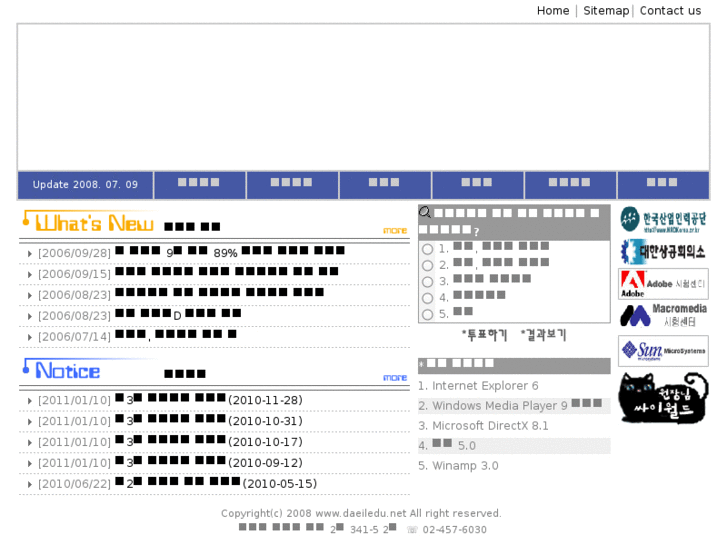Click the What's New heading graphic
Viewport: 727px width, 545px height.
click(x=88, y=222)
